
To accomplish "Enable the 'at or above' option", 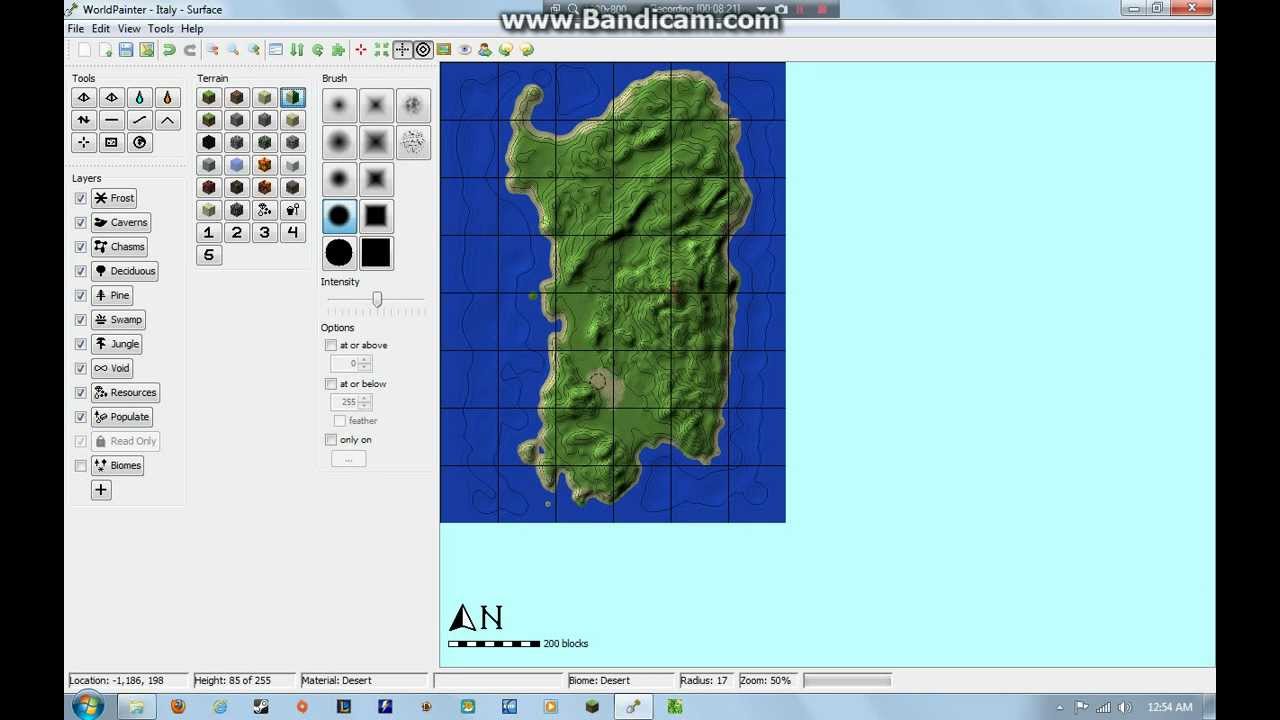I will click(331, 345).
